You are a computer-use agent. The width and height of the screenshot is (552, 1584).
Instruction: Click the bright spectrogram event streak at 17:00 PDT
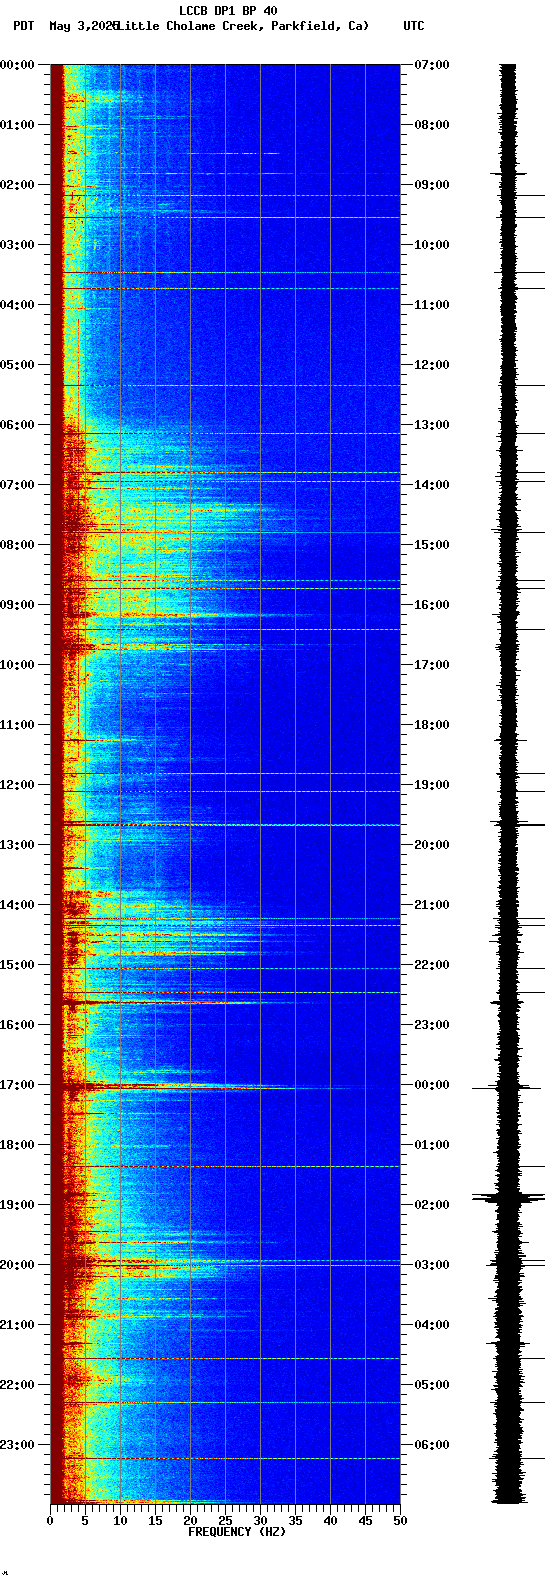coord(180,1086)
